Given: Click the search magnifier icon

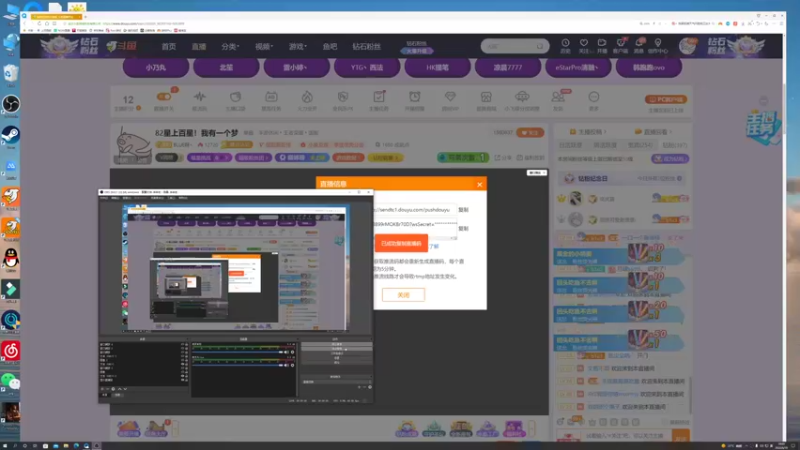Looking at the screenshot, I should click(x=540, y=46).
